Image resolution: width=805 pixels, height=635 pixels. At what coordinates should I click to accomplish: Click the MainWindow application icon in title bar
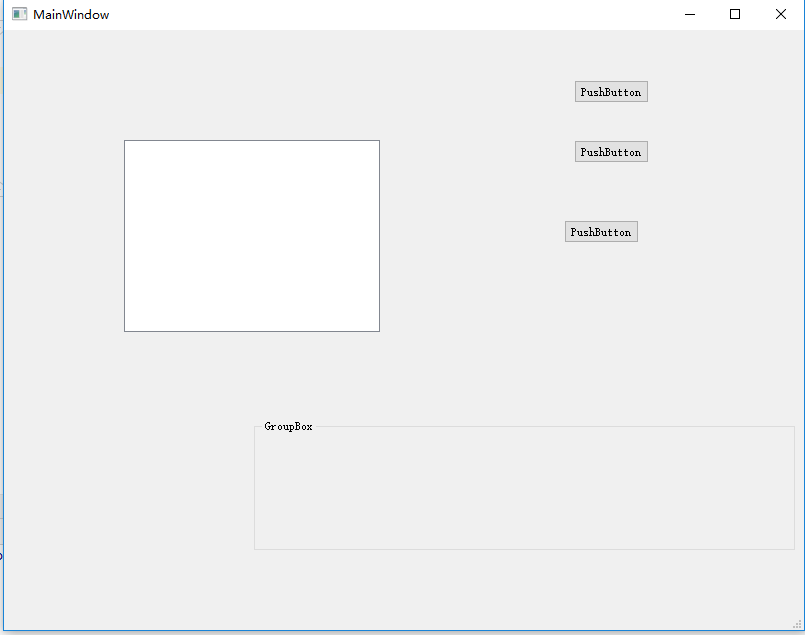click(x=20, y=14)
